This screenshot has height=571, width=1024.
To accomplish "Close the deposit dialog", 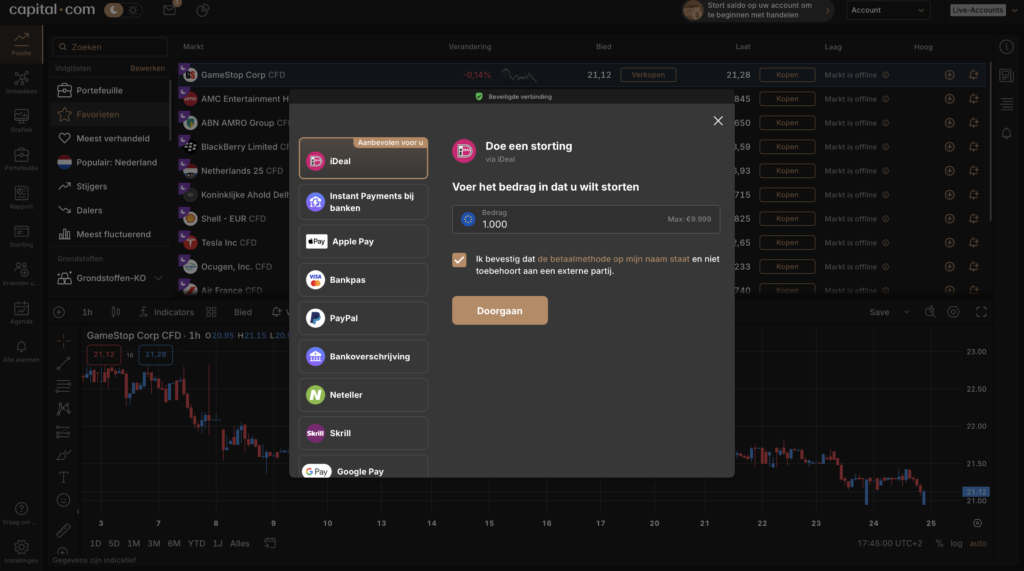I will 718,121.
